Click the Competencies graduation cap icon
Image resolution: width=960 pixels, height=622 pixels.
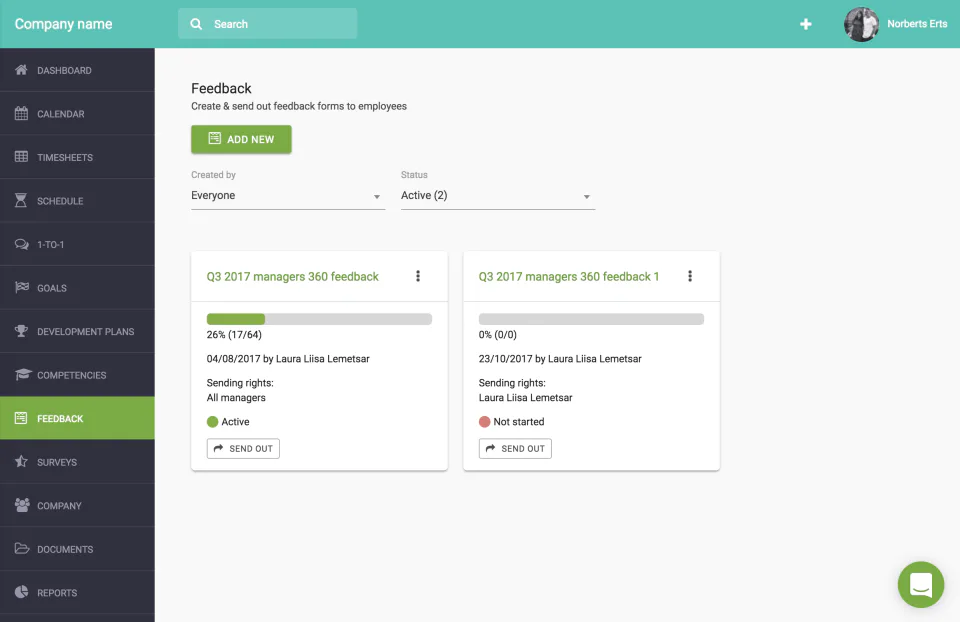(23, 374)
